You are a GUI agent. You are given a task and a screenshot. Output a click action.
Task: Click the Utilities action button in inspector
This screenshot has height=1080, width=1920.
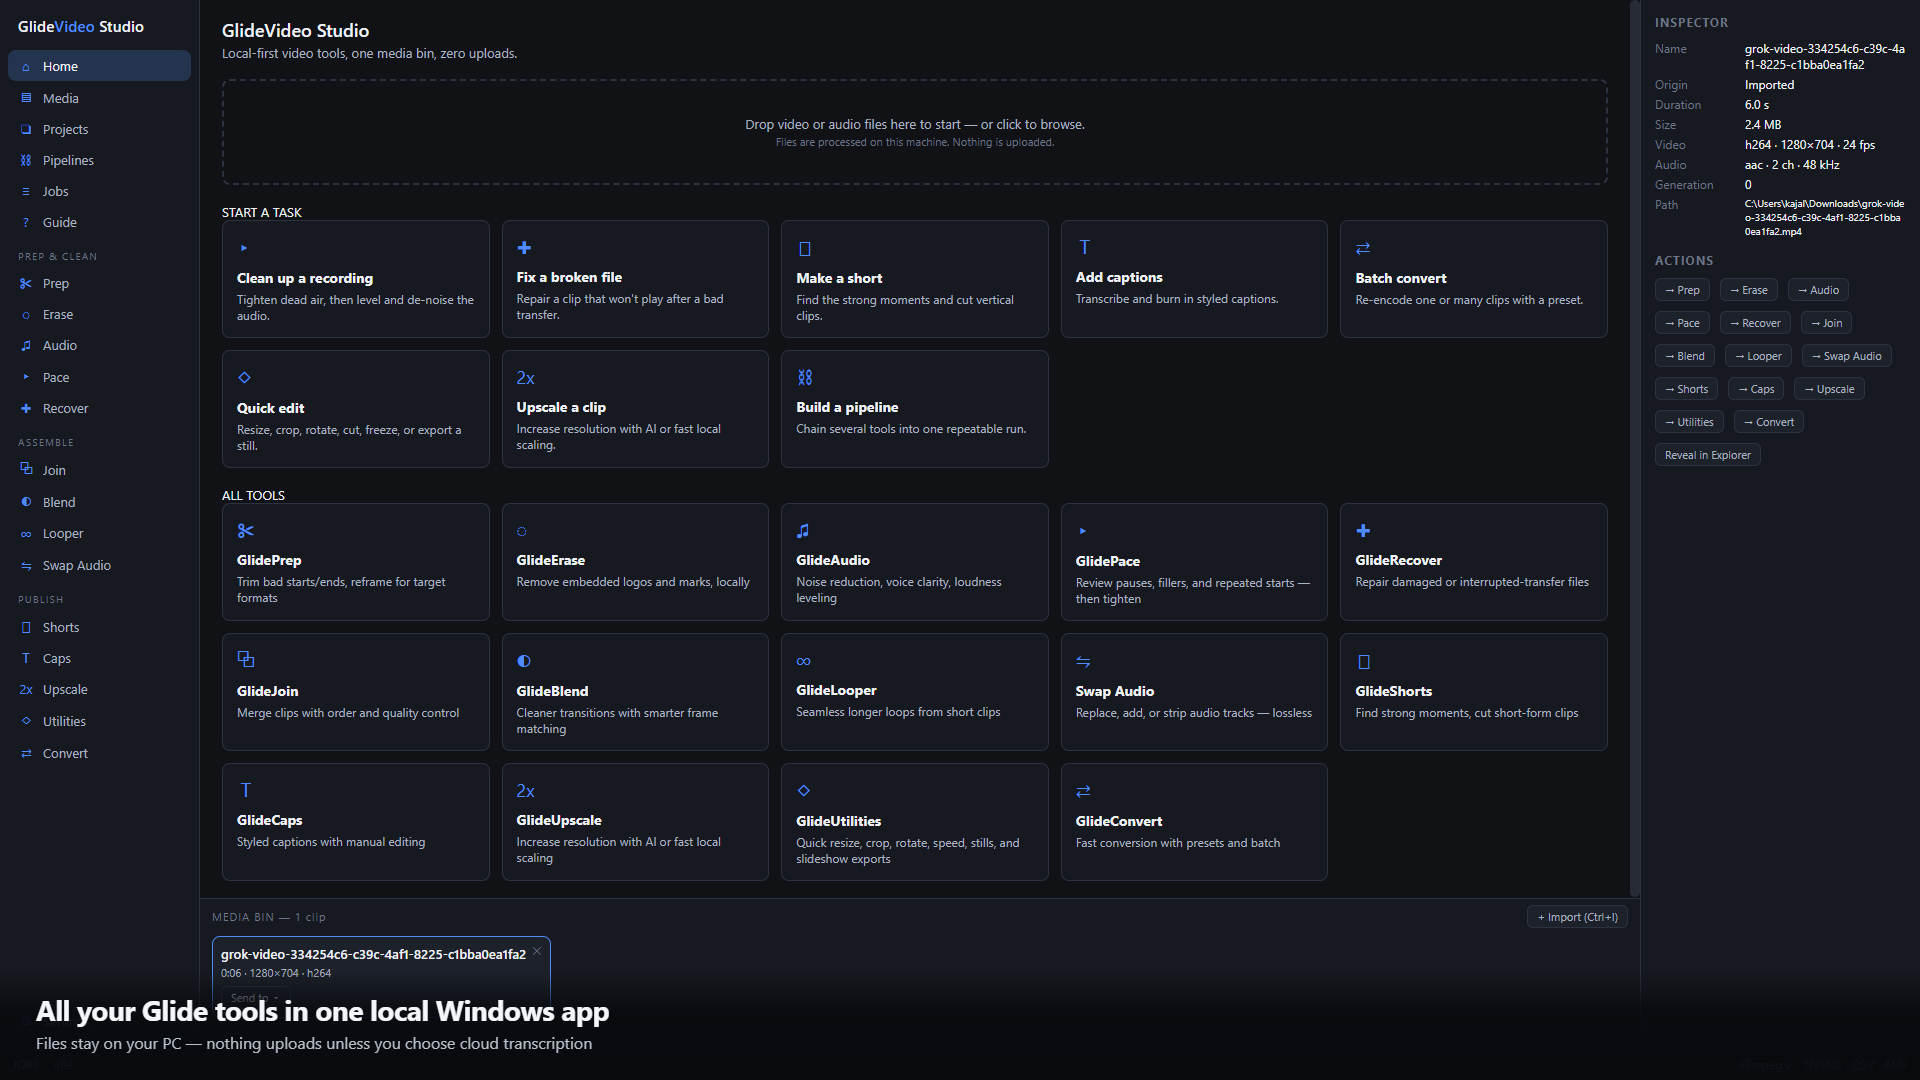click(x=1689, y=422)
